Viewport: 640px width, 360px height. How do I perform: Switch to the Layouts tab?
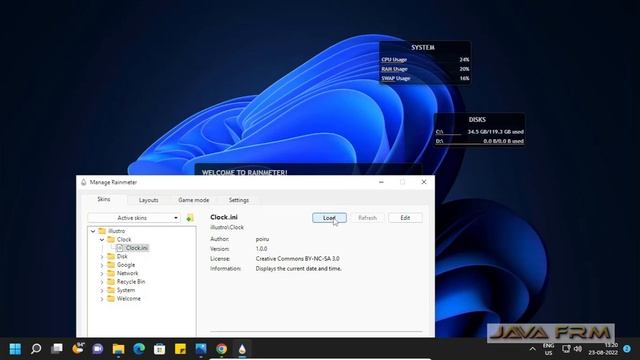pos(148,200)
